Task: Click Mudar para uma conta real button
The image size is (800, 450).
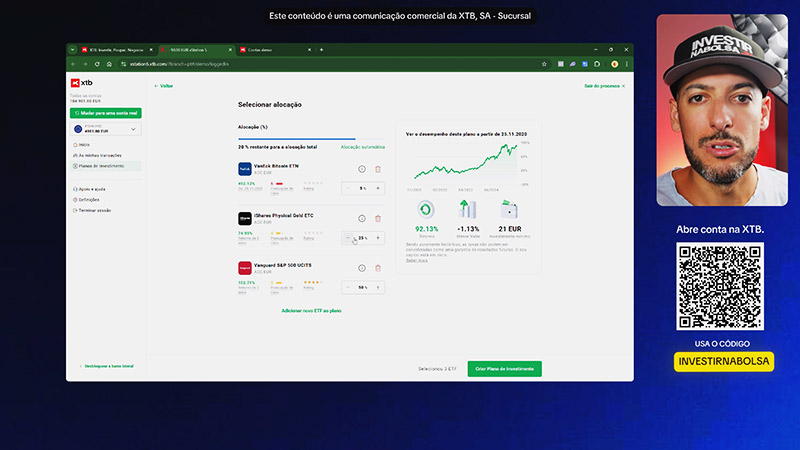Action: tap(106, 113)
